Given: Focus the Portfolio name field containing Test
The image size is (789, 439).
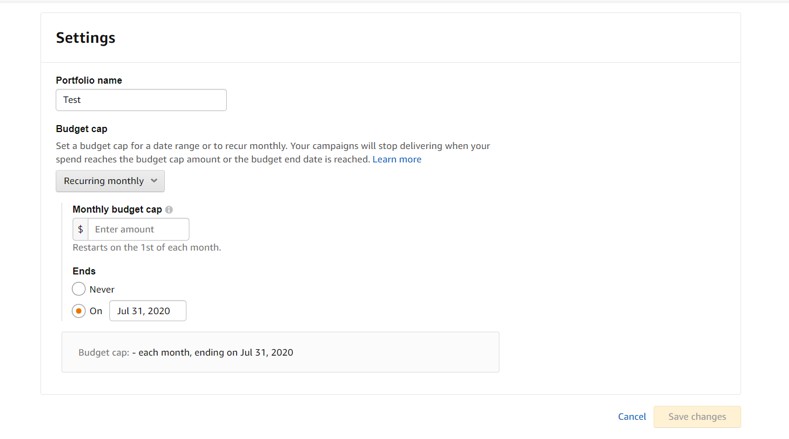Looking at the screenshot, I should pyautogui.click(x=141, y=100).
